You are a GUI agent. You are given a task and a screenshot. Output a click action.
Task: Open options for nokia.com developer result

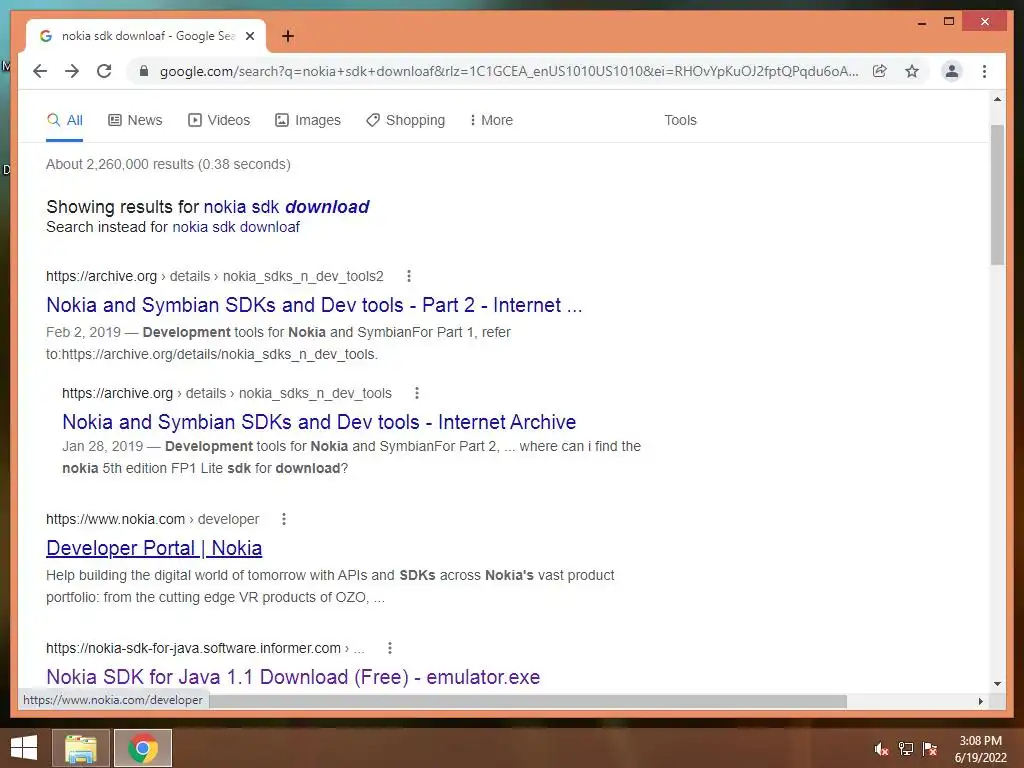(x=283, y=519)
